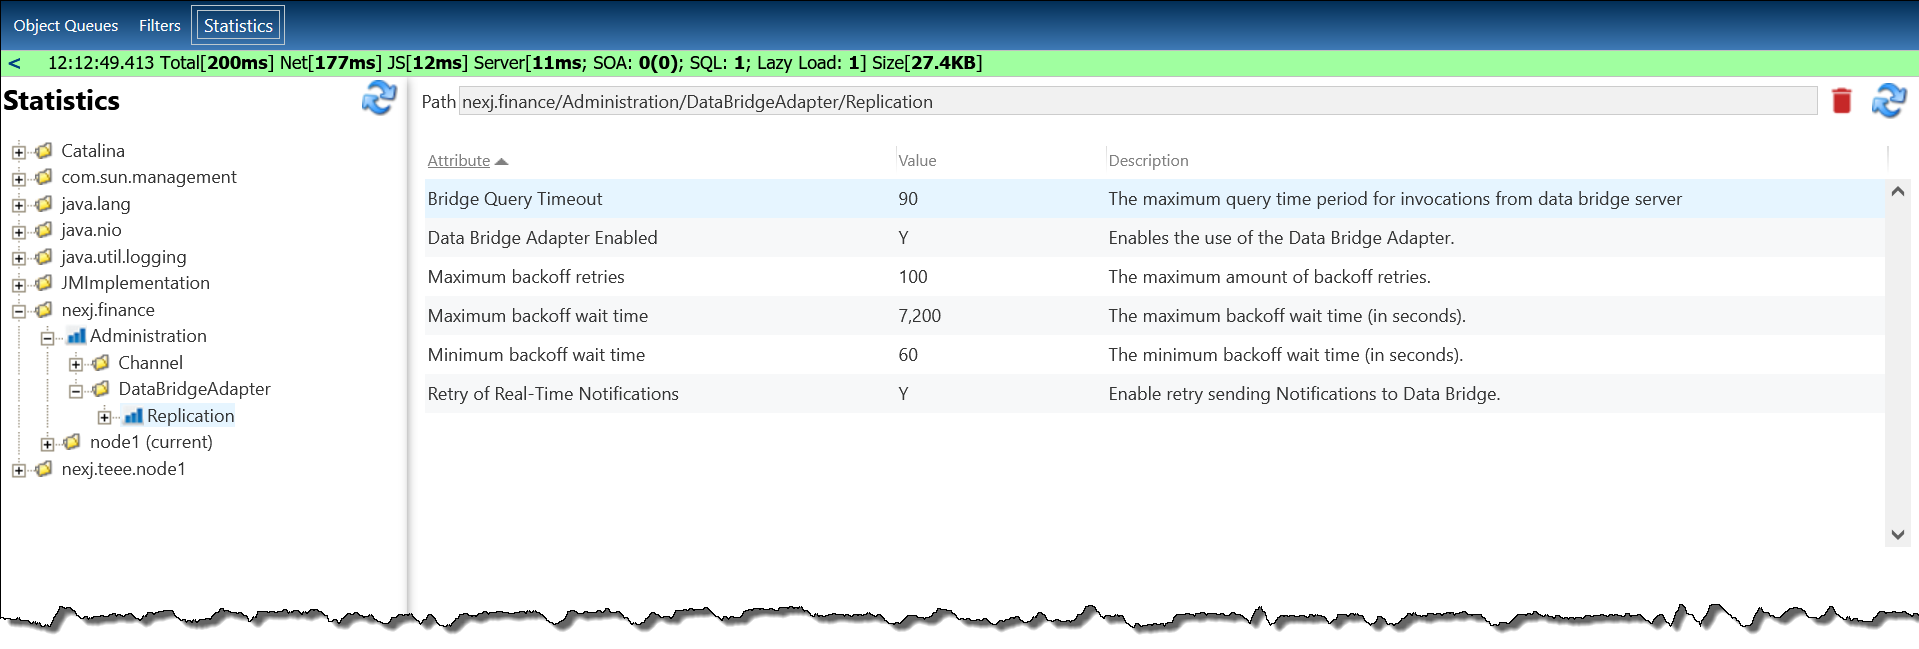This screenshot has width=1919, height=649.
Task: Click the scrollbar down arrow in table
Action: coord(1897,535)
